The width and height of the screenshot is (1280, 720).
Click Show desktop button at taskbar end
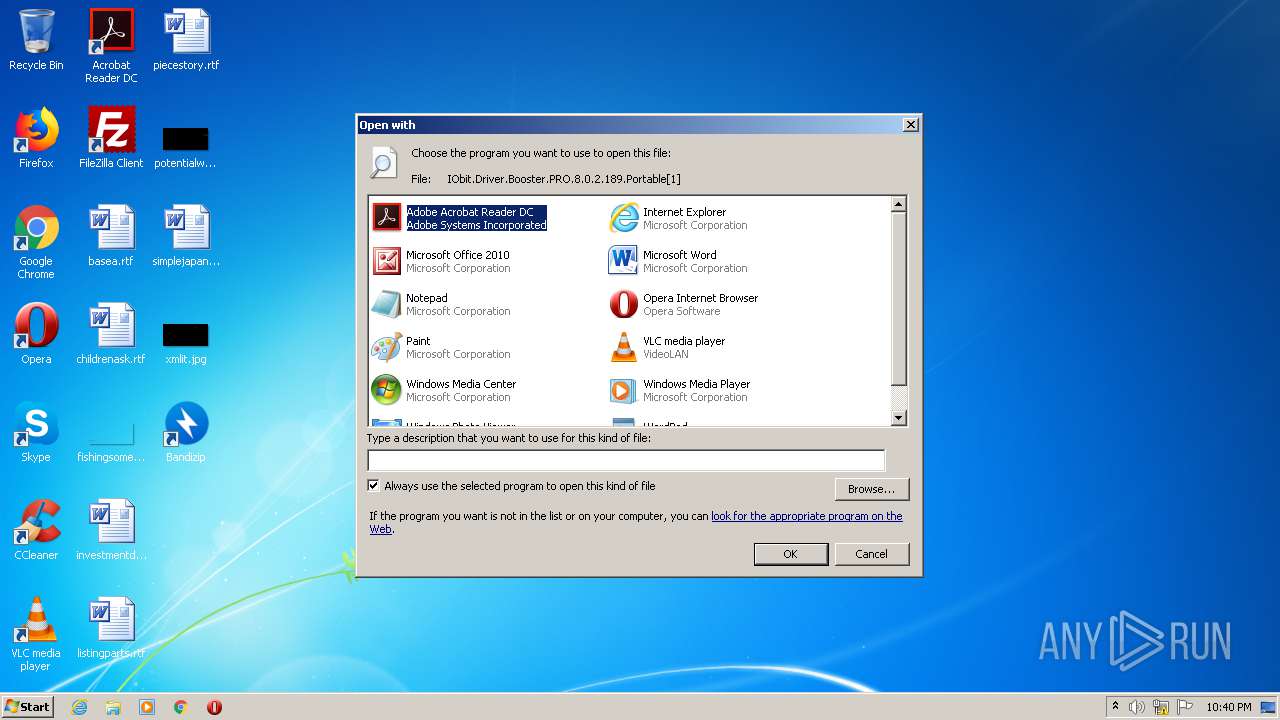pos(1270,707)
